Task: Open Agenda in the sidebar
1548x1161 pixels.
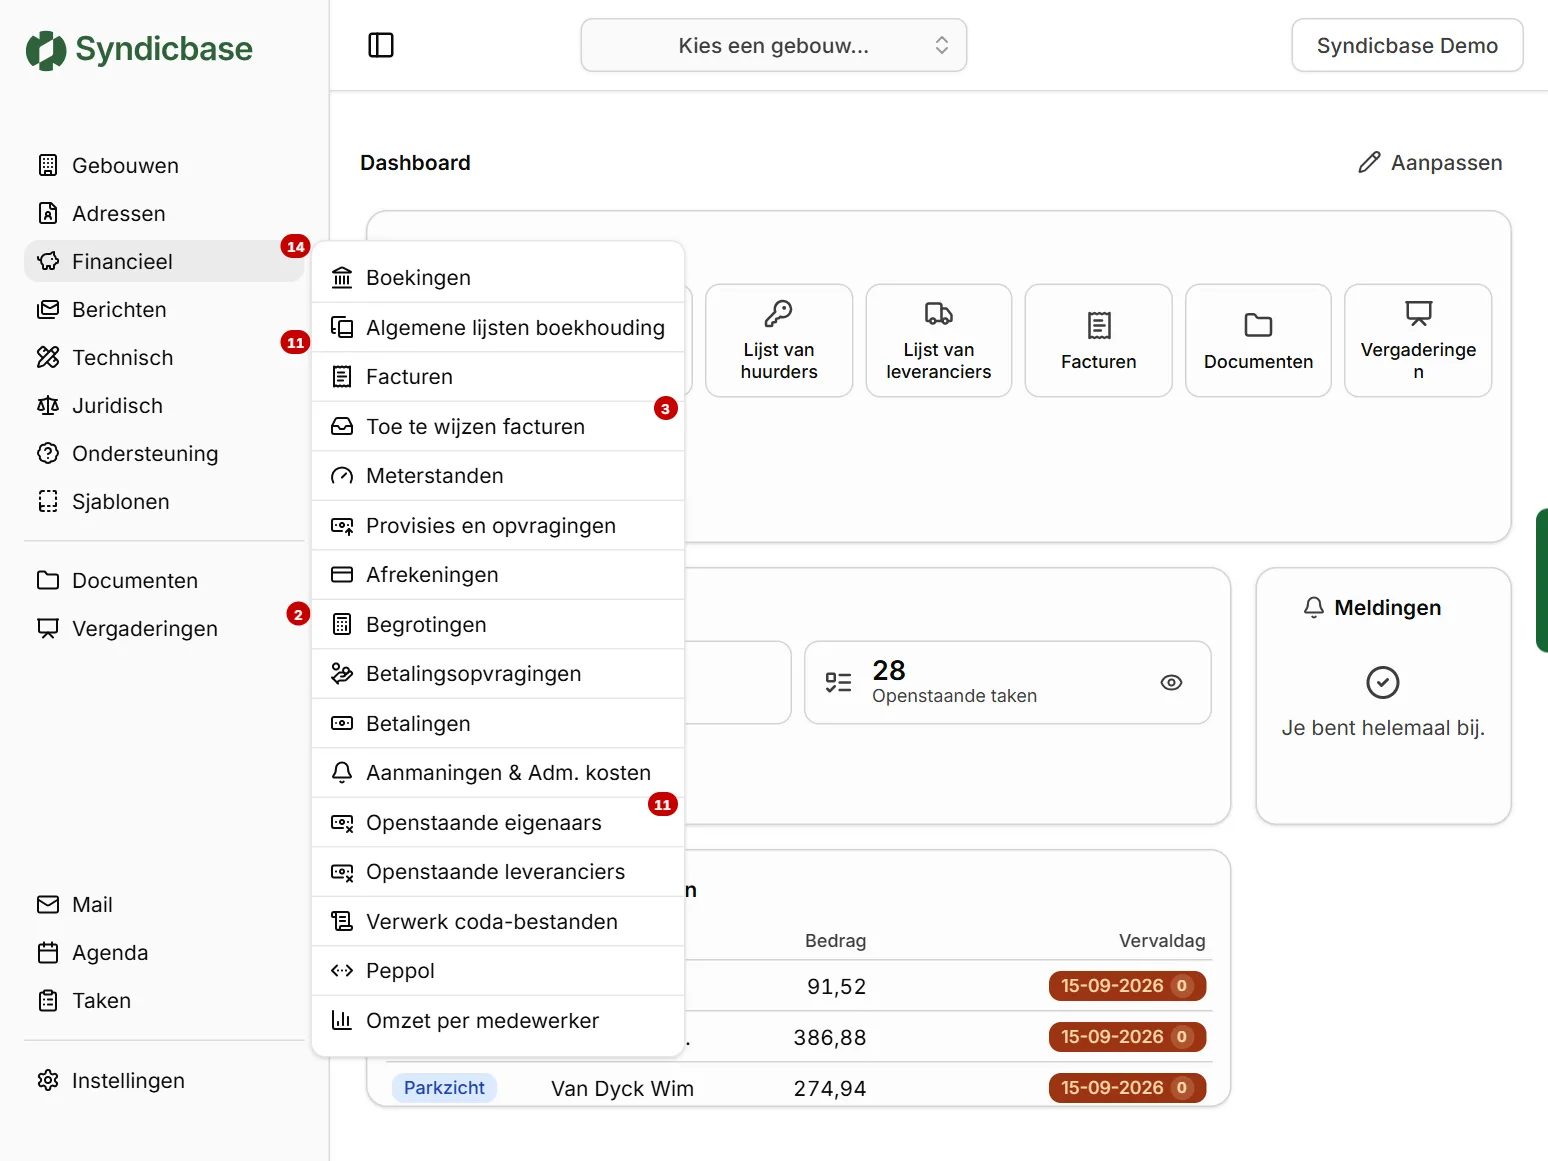Action: point(164,952)
